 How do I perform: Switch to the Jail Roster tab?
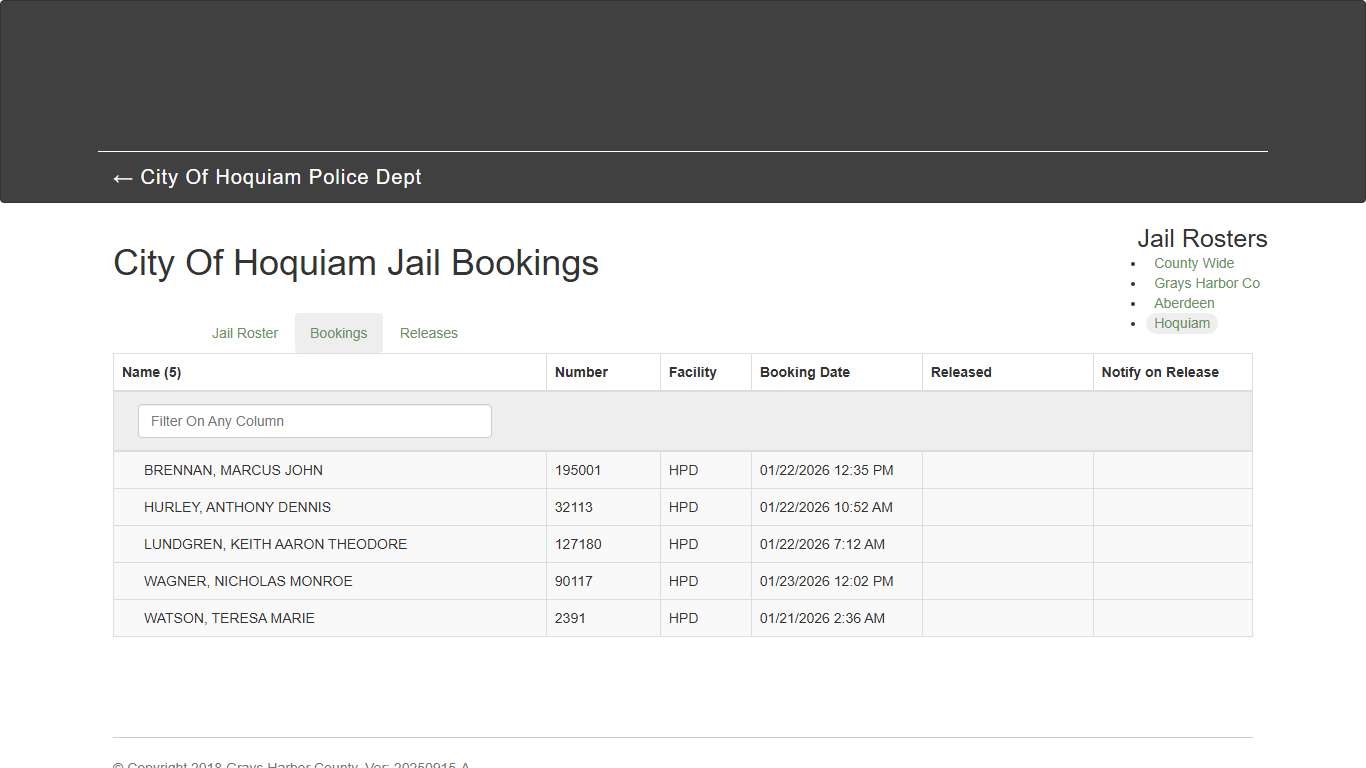[x=244, y=332]
